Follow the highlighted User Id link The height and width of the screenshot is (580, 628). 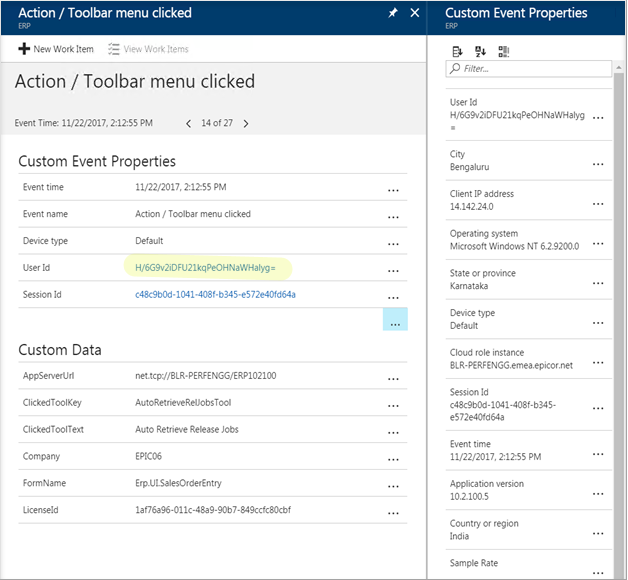pos(205,268)
